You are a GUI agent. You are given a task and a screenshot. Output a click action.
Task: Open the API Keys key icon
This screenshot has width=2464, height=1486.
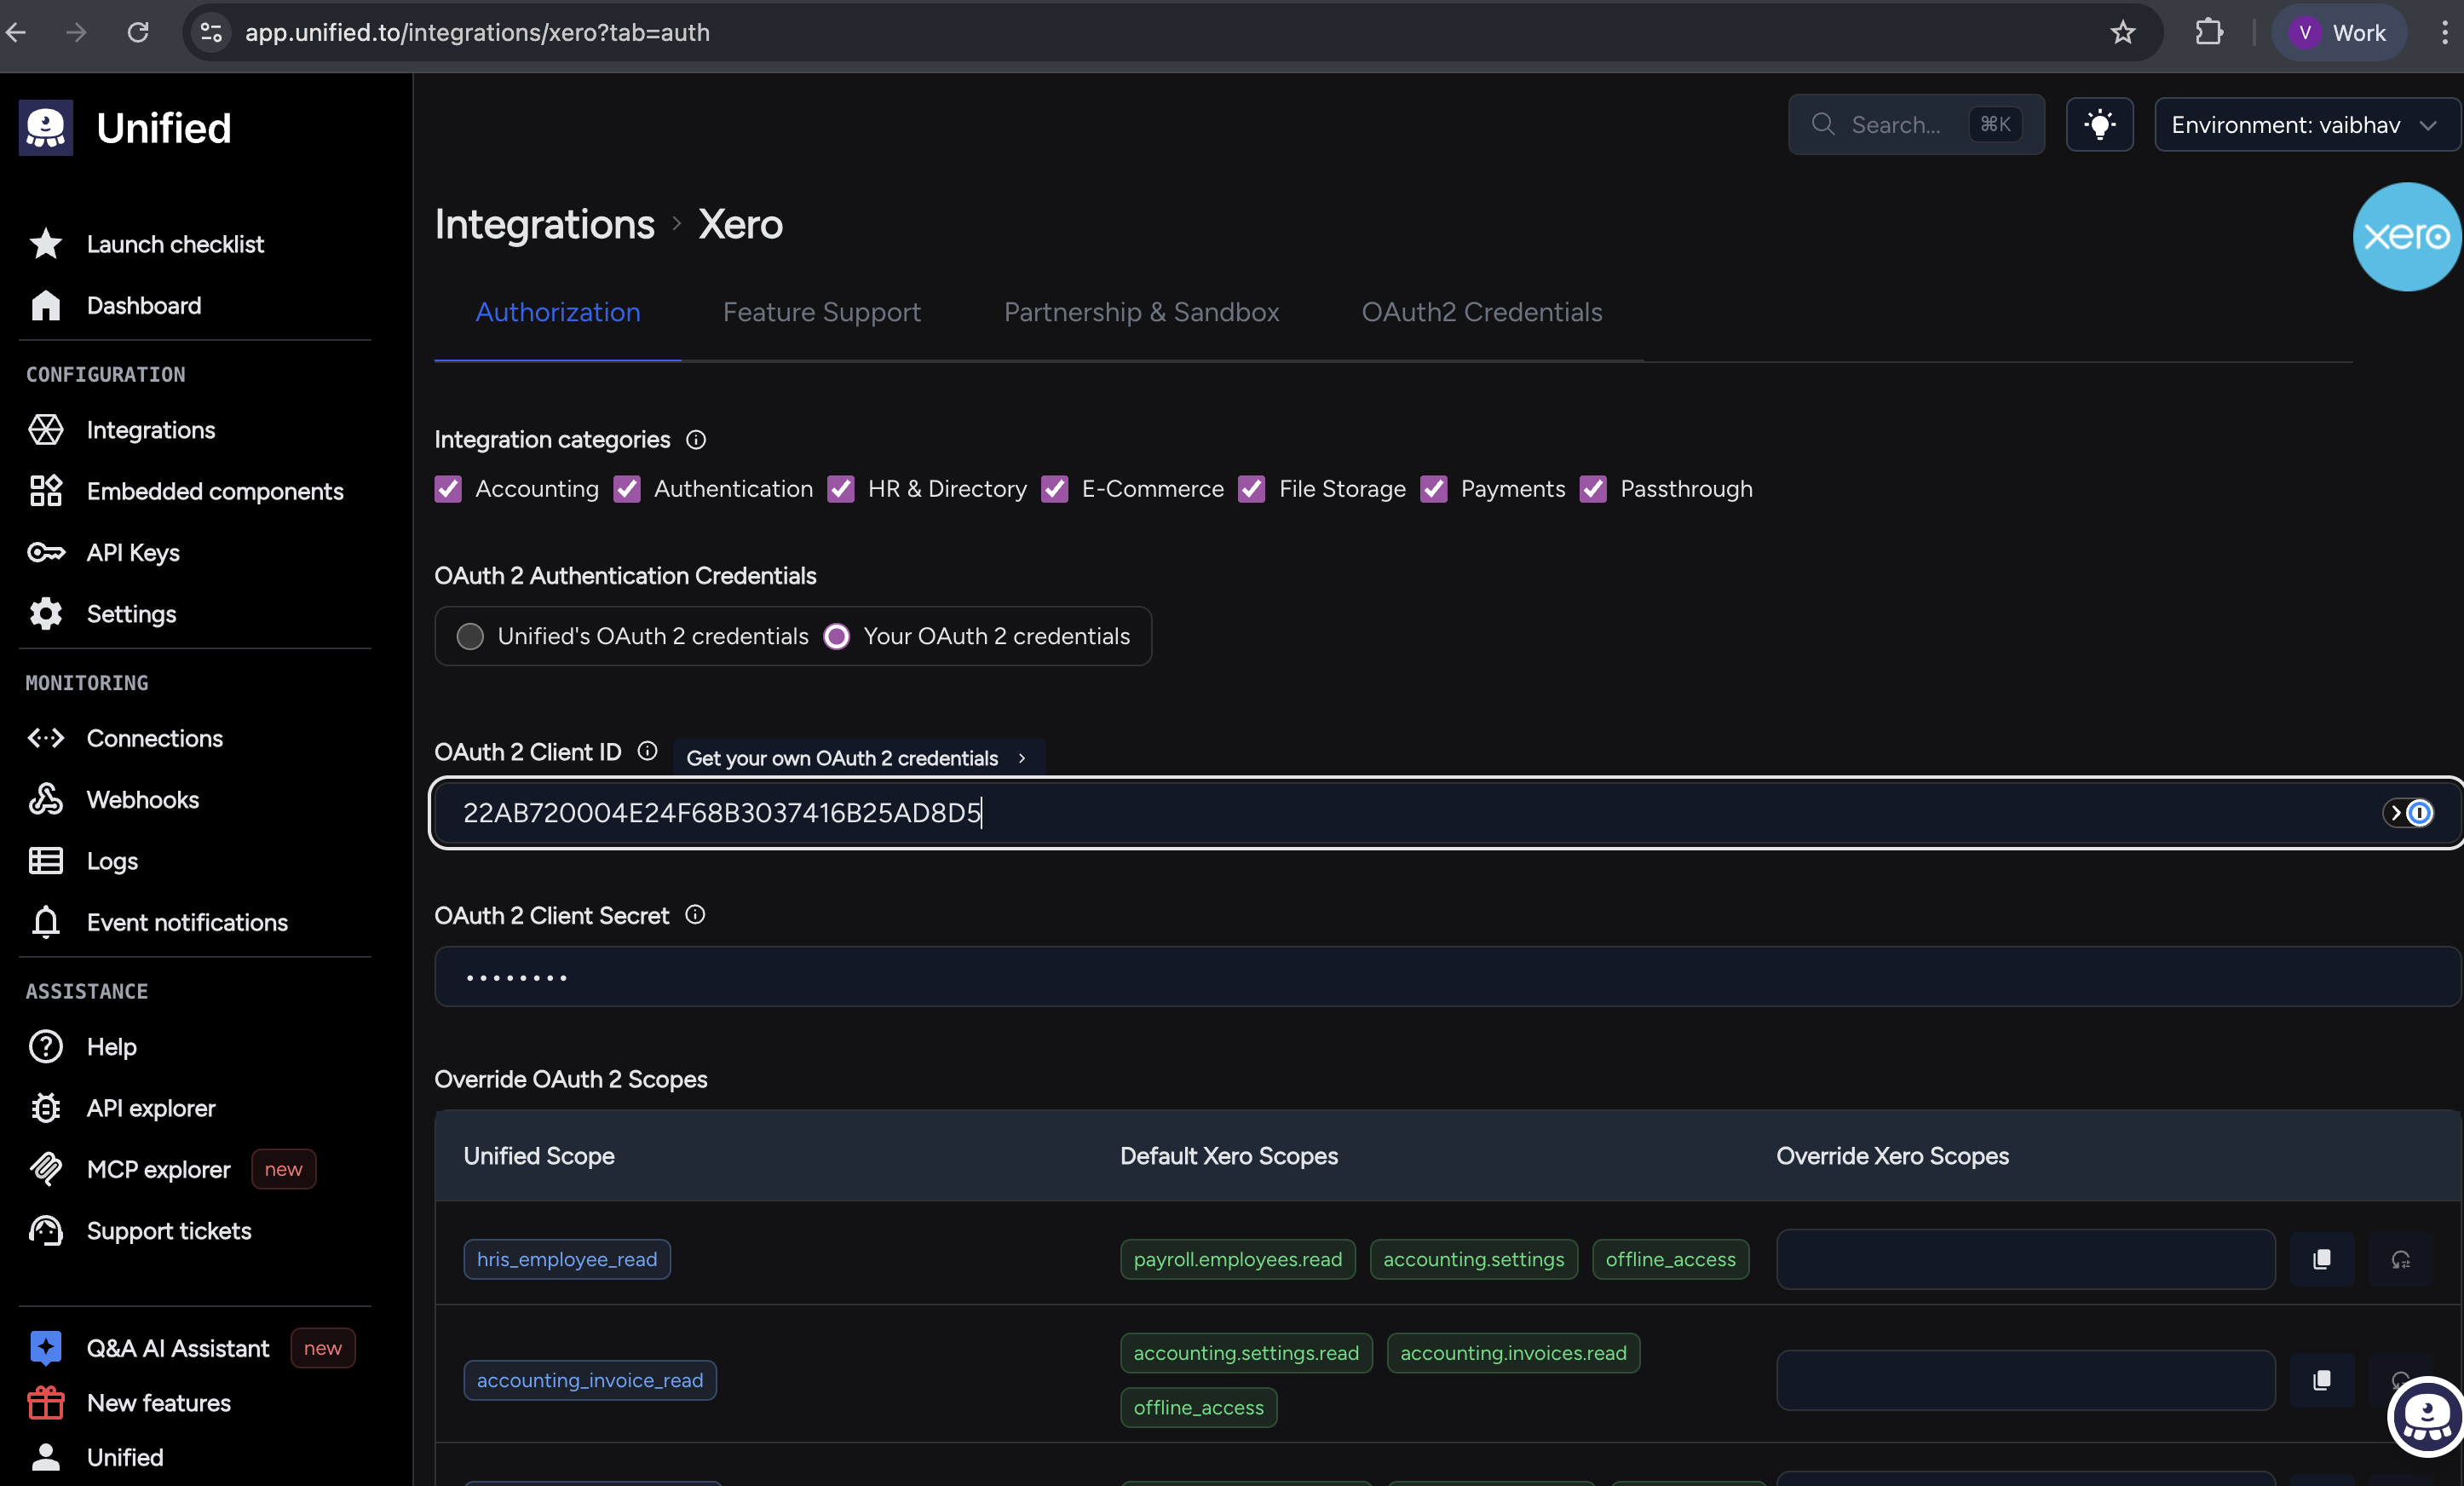(x=46, y=552)
